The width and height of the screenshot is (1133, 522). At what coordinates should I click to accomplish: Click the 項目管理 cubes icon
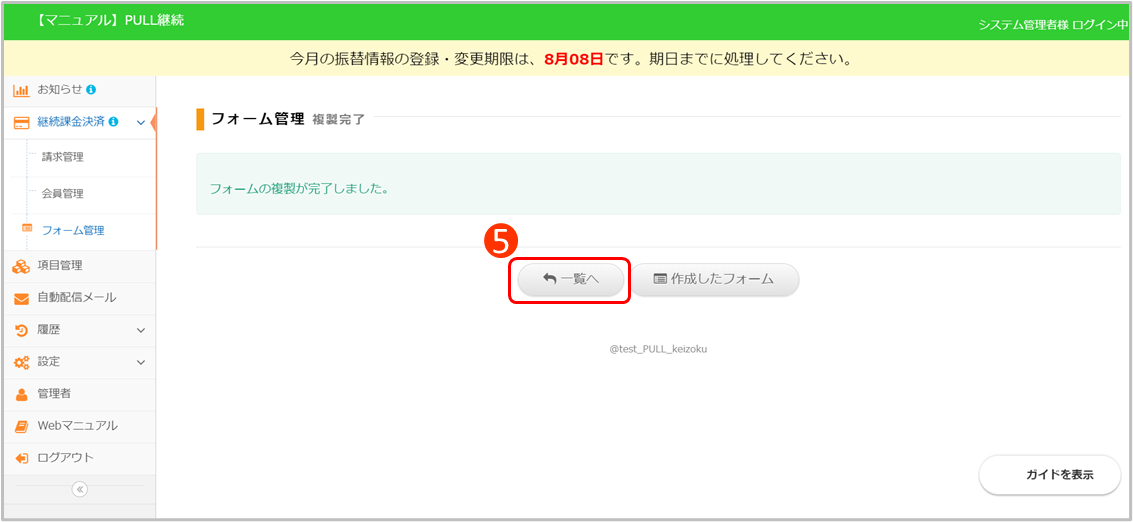click(x=21, y=266)
